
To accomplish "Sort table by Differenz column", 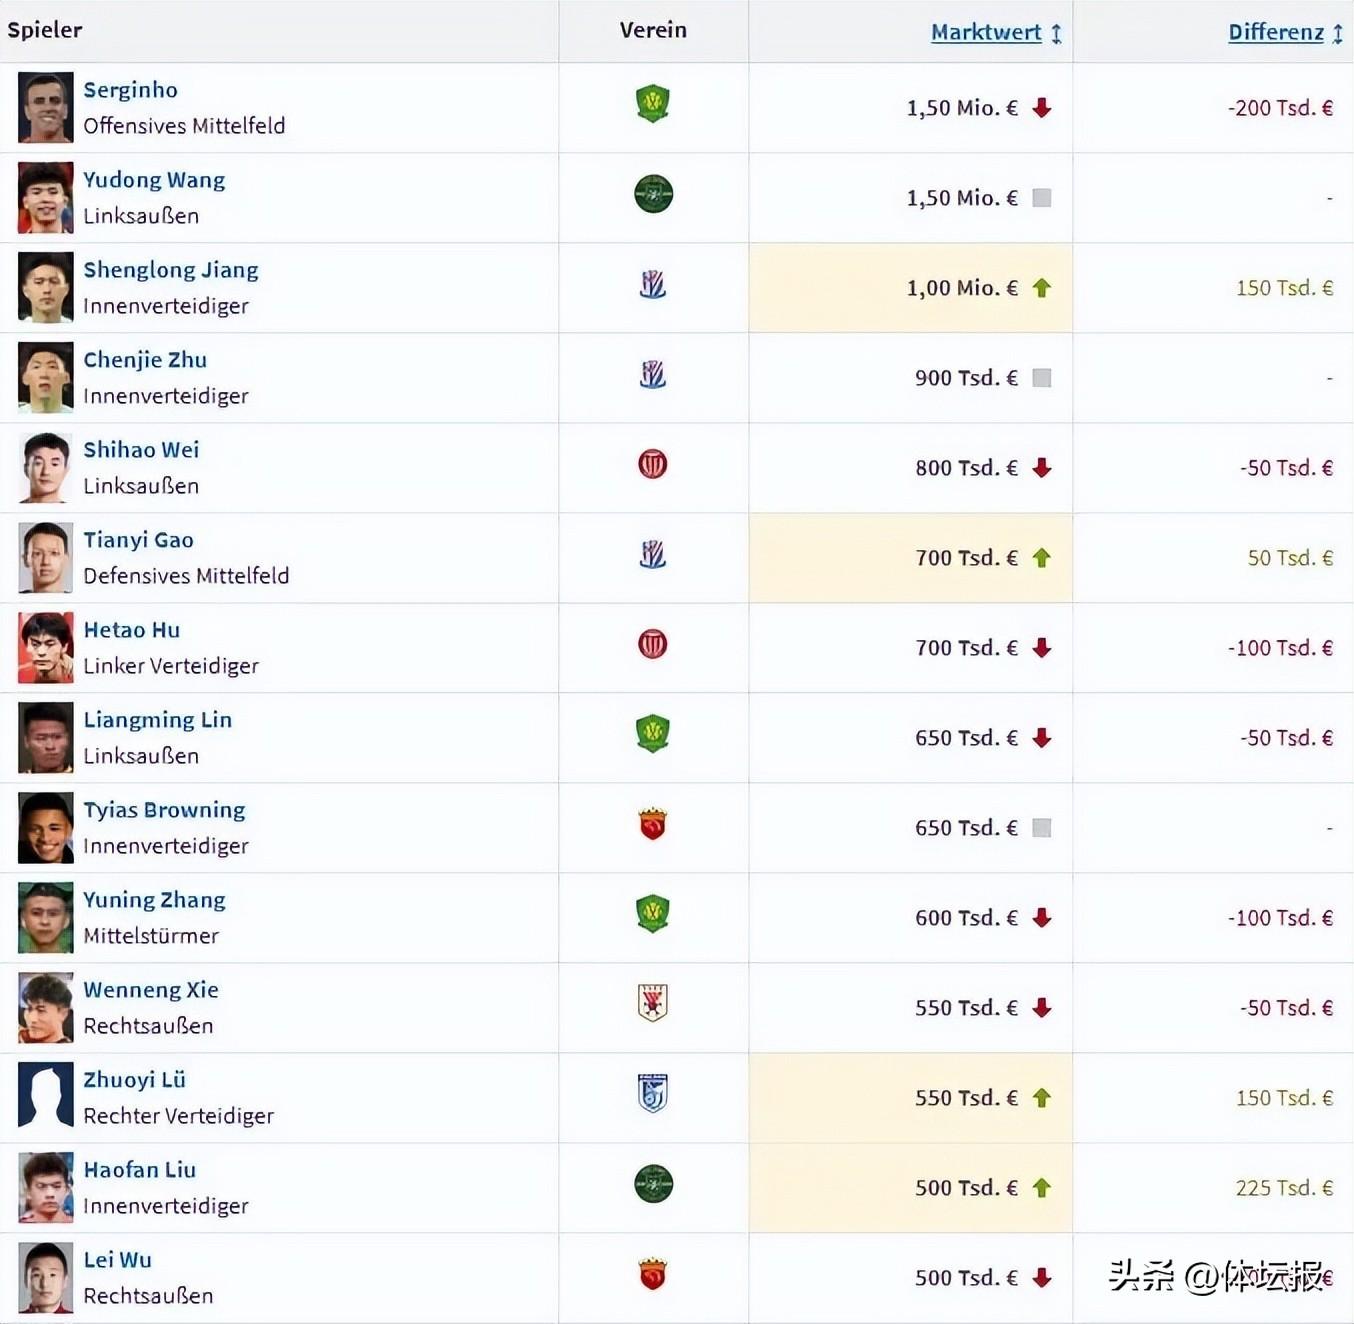I will (x=1276, y=32).
